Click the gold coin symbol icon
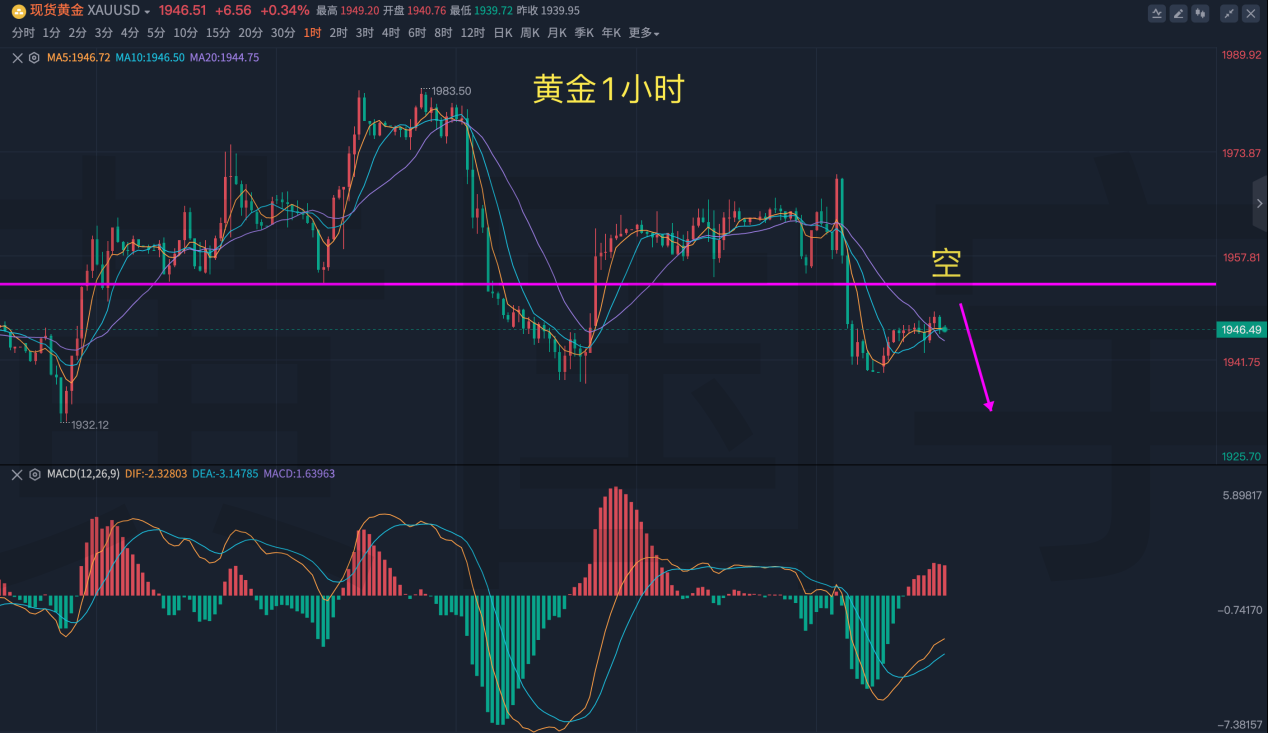1268x733 pixels. pyautogui.click(x=18, y=11)
